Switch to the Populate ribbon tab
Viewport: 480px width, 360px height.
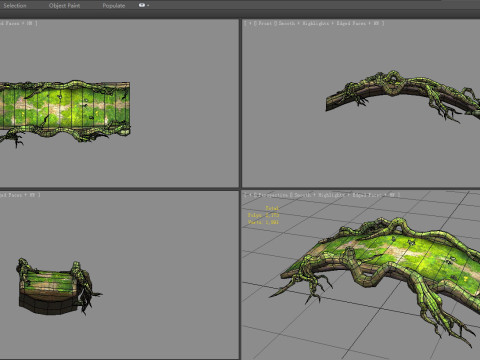click(114, 6)
